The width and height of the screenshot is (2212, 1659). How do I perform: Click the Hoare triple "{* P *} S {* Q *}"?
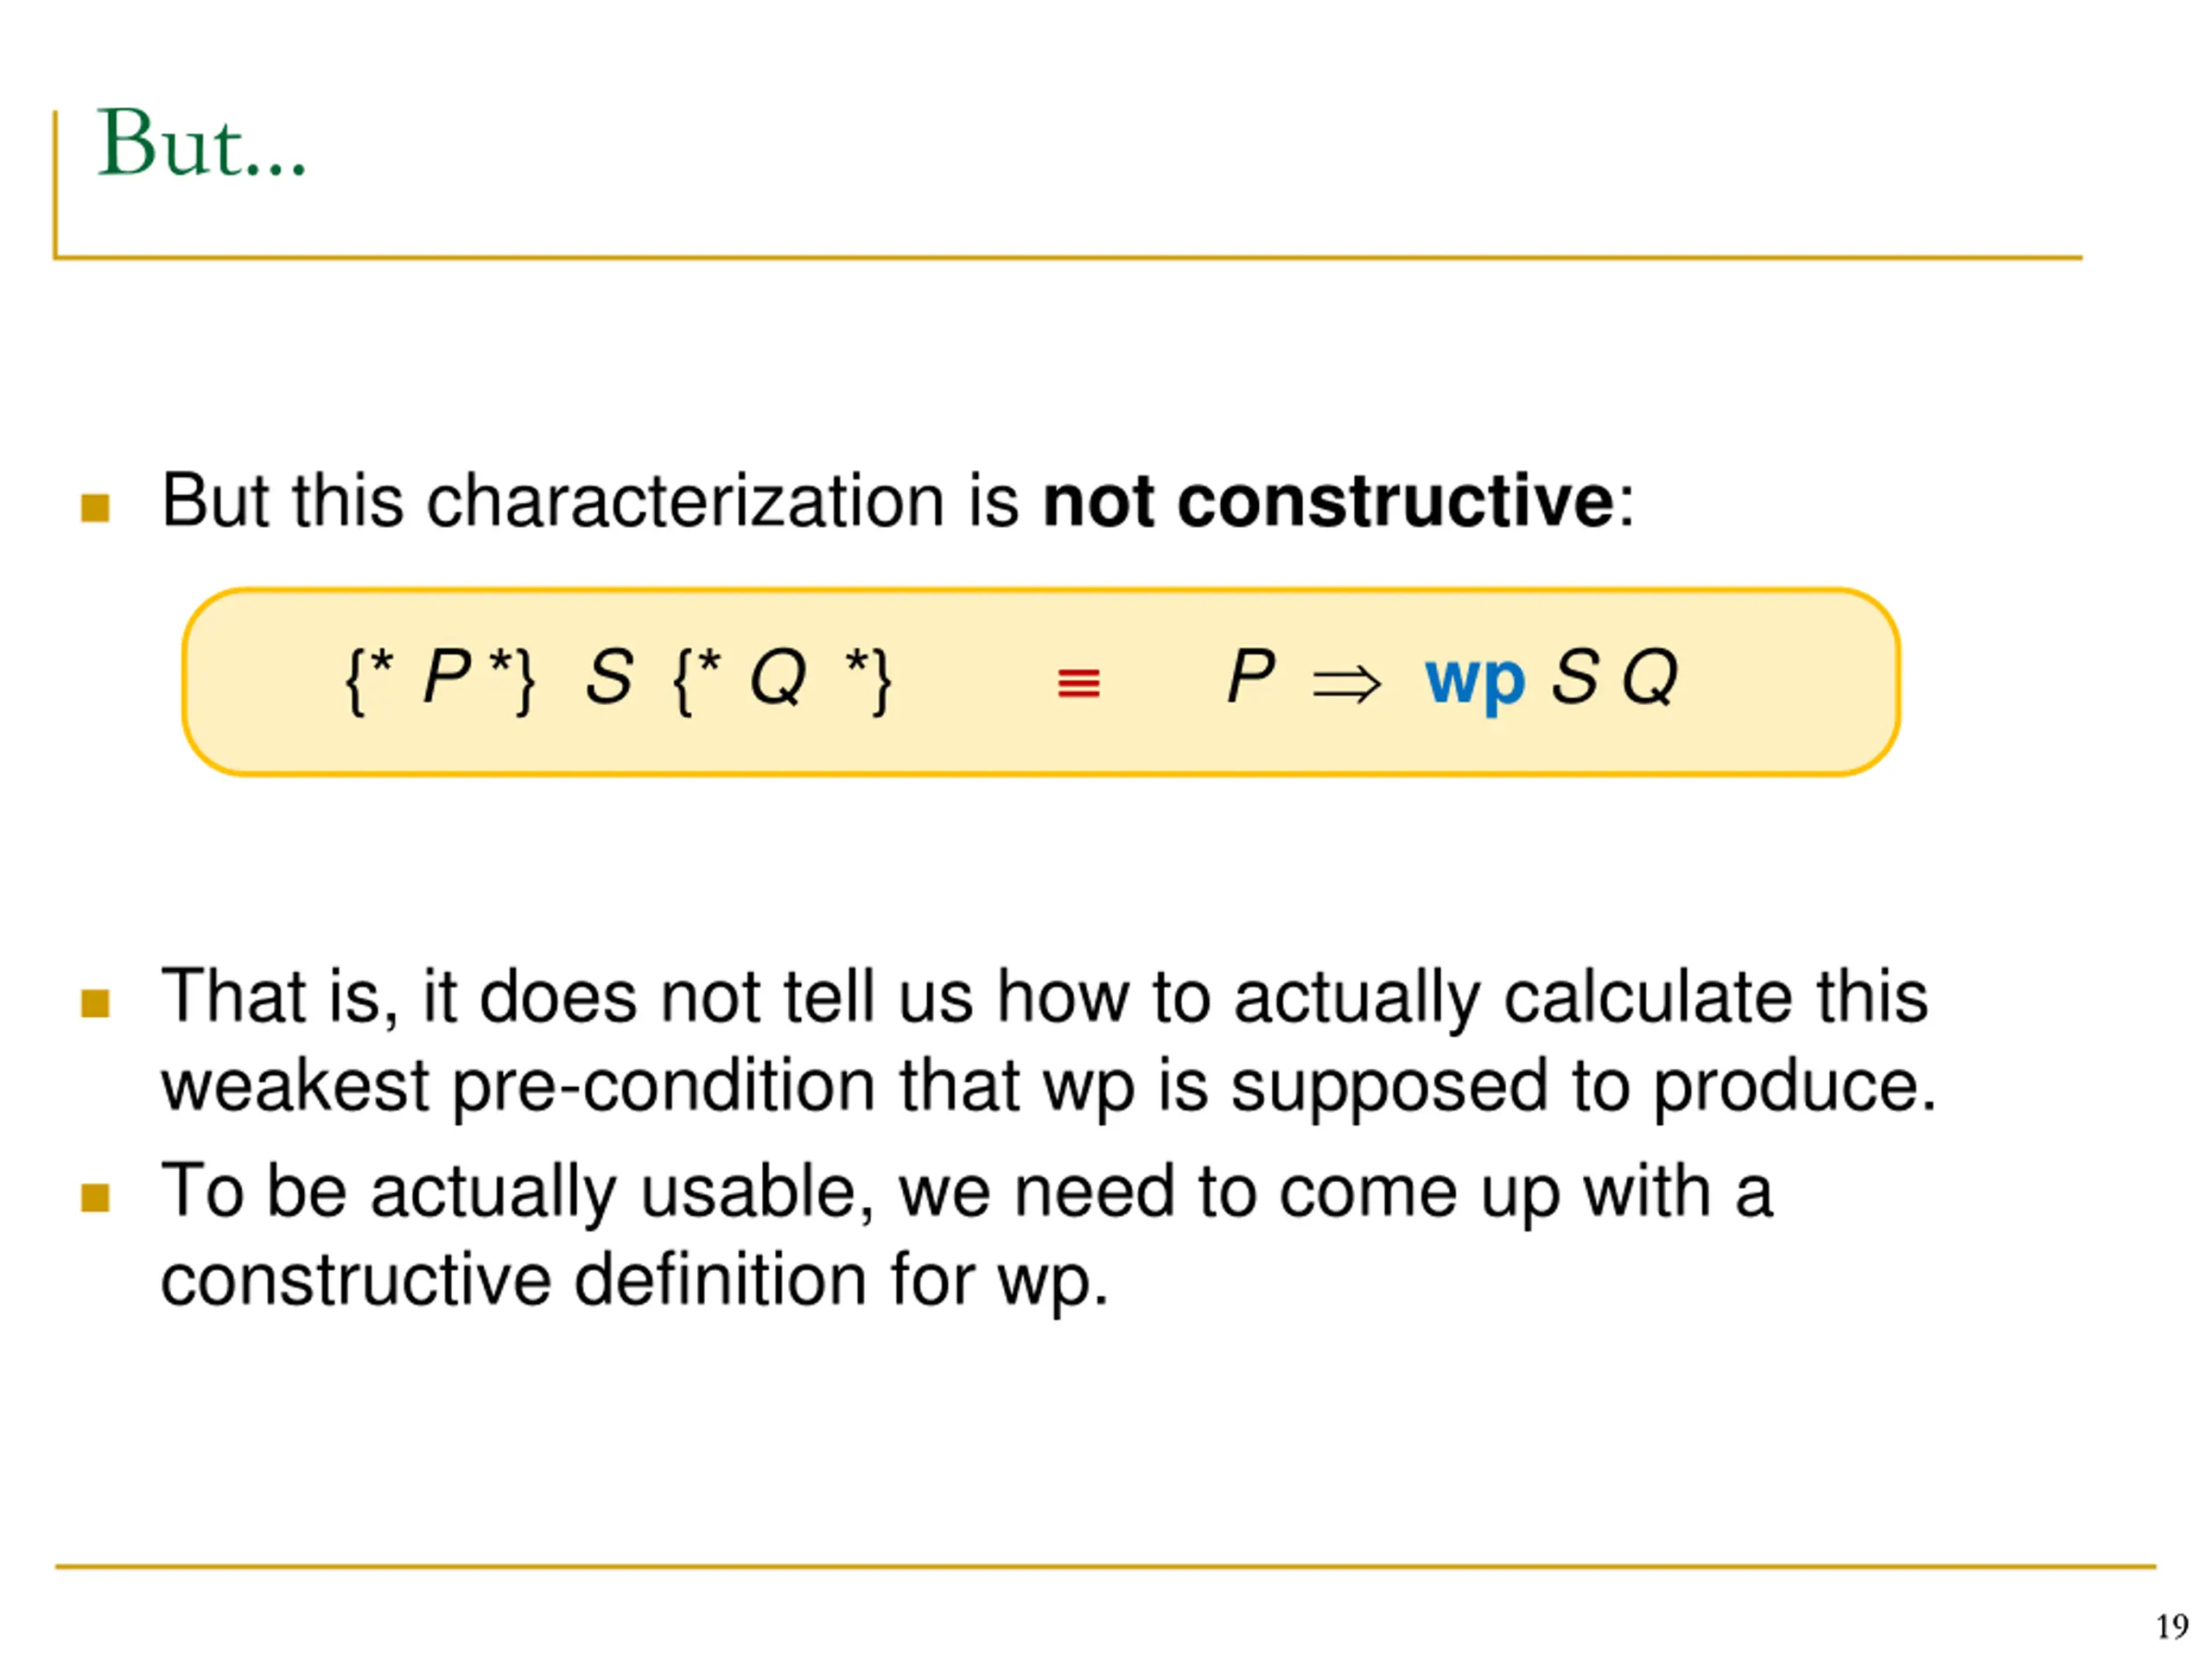click(618, 680)
